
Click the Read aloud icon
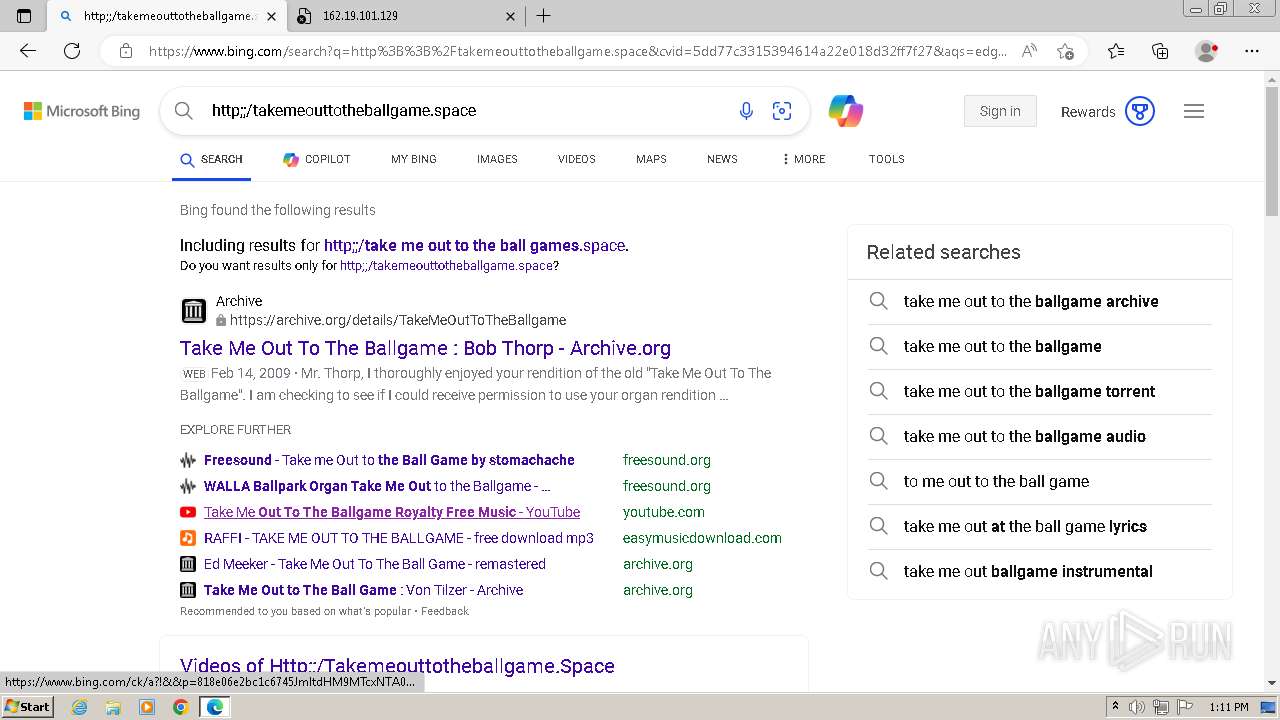click(x=1029, y=51)
